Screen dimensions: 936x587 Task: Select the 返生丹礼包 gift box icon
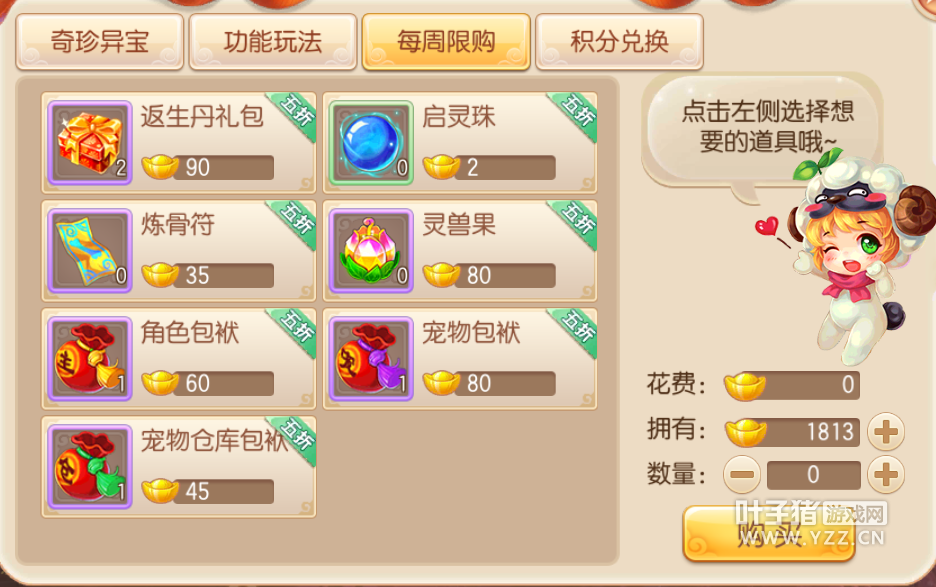point(90,143)
